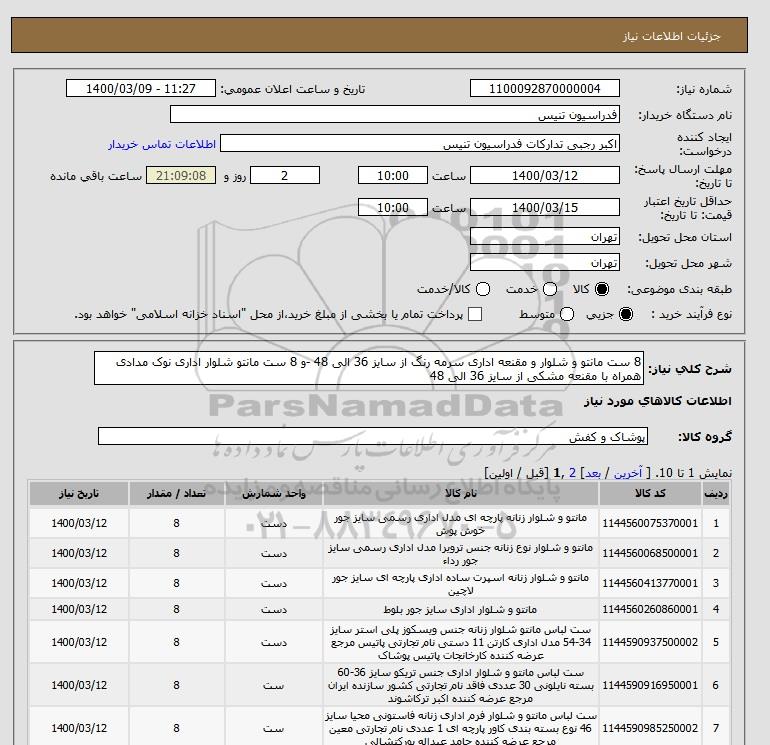Click item name مانتو و شلوار اداری سایز جور بلوط

(x=460, y=609)
